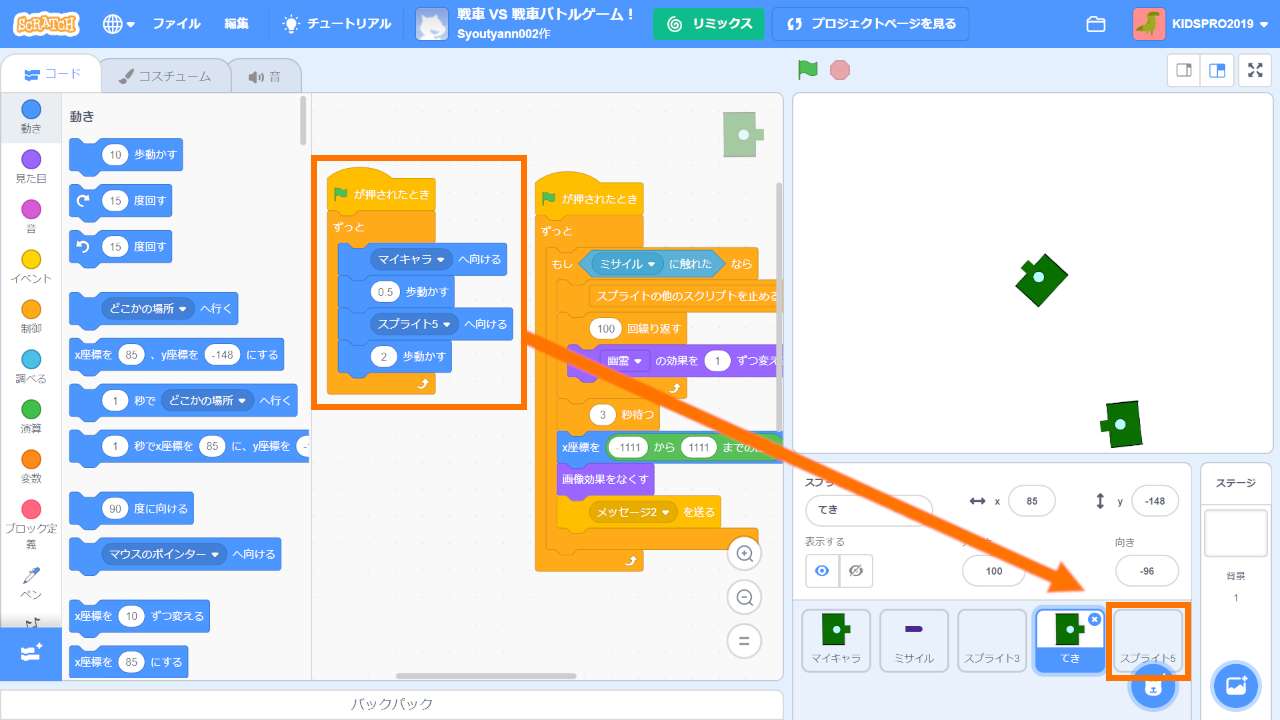Select the 見た目 purple category swatch

click(31, 160)
